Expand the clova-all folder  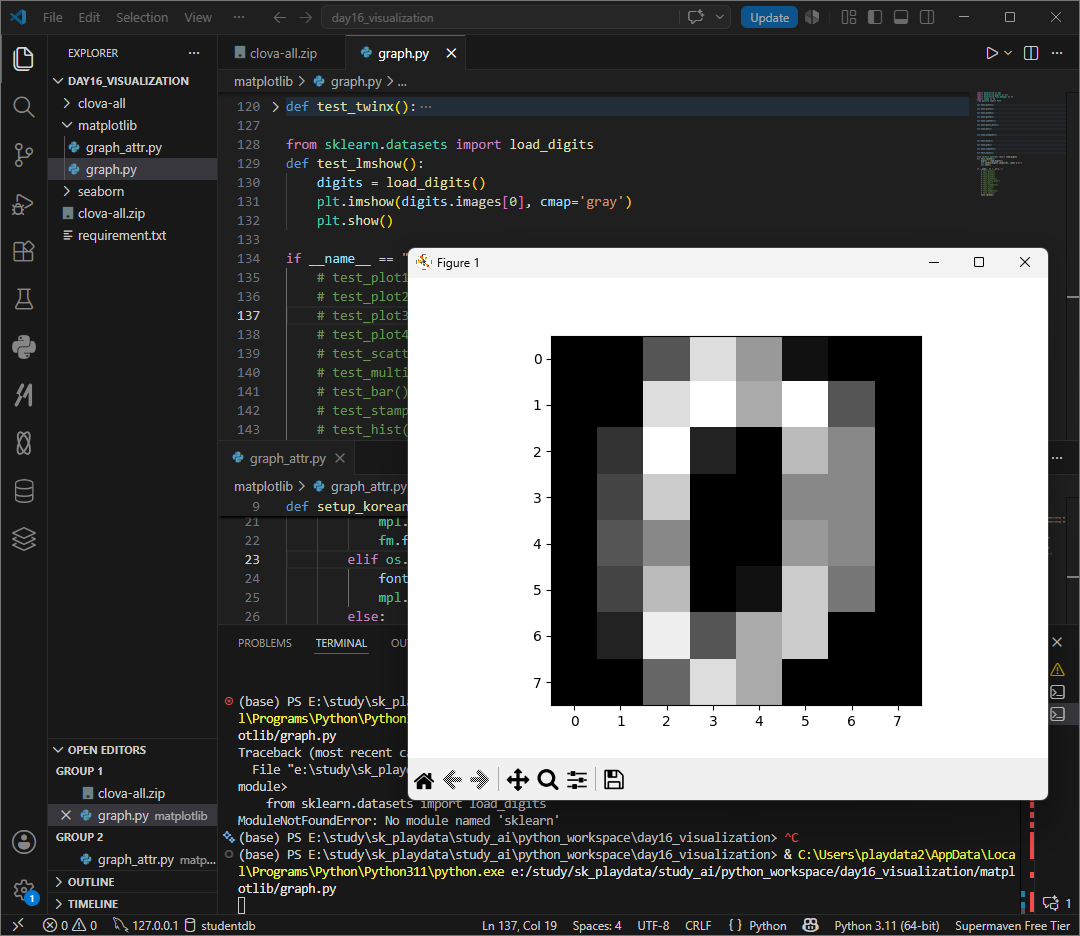pos(67,103)
